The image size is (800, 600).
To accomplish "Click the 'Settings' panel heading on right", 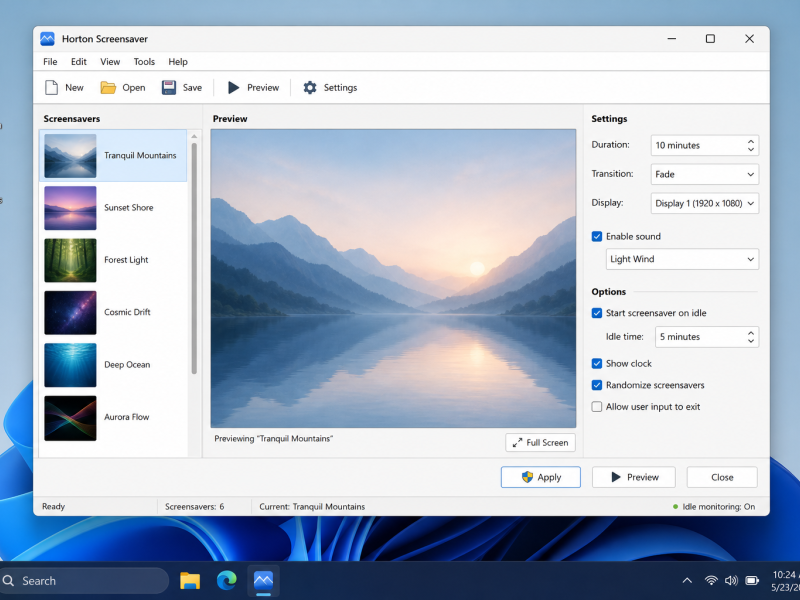I will [609, 119].
